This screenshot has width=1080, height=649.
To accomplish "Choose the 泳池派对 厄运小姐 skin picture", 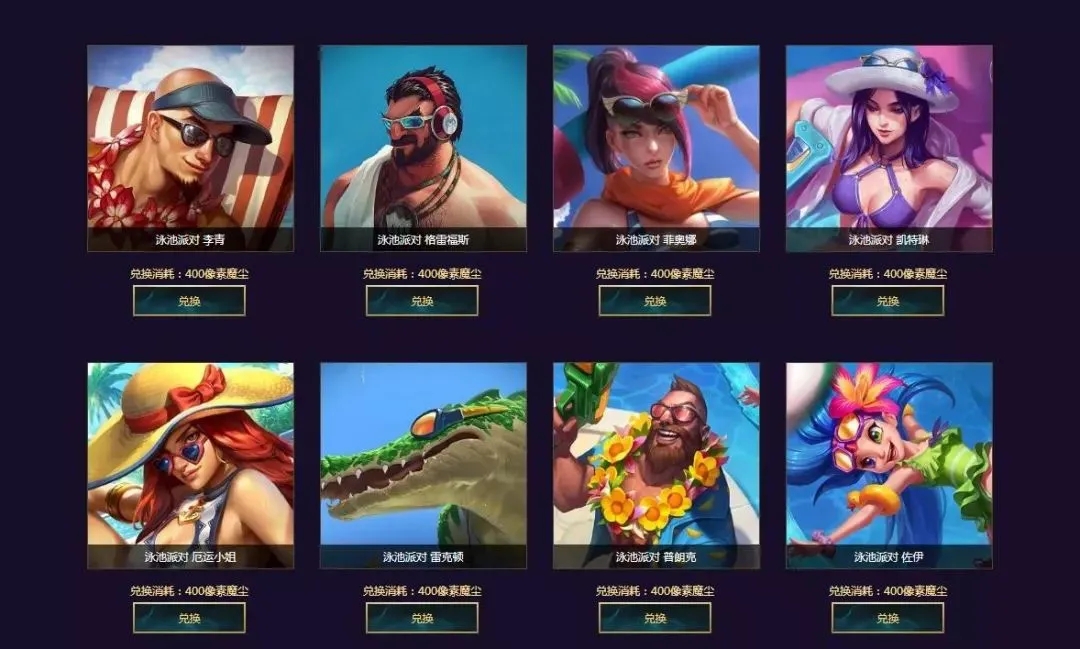I will click(x=190, y=466).
